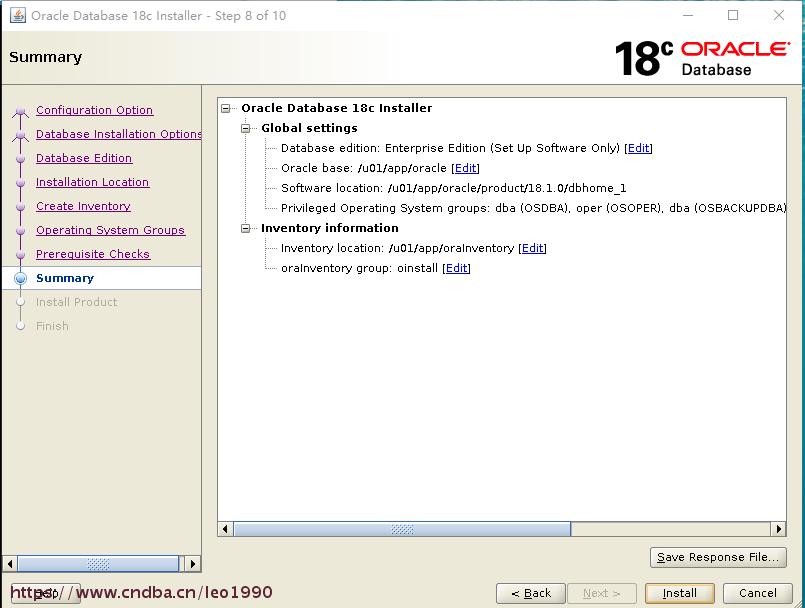Maximize the installer window
This screenshot has width=805, height=608.
[733, 15]
